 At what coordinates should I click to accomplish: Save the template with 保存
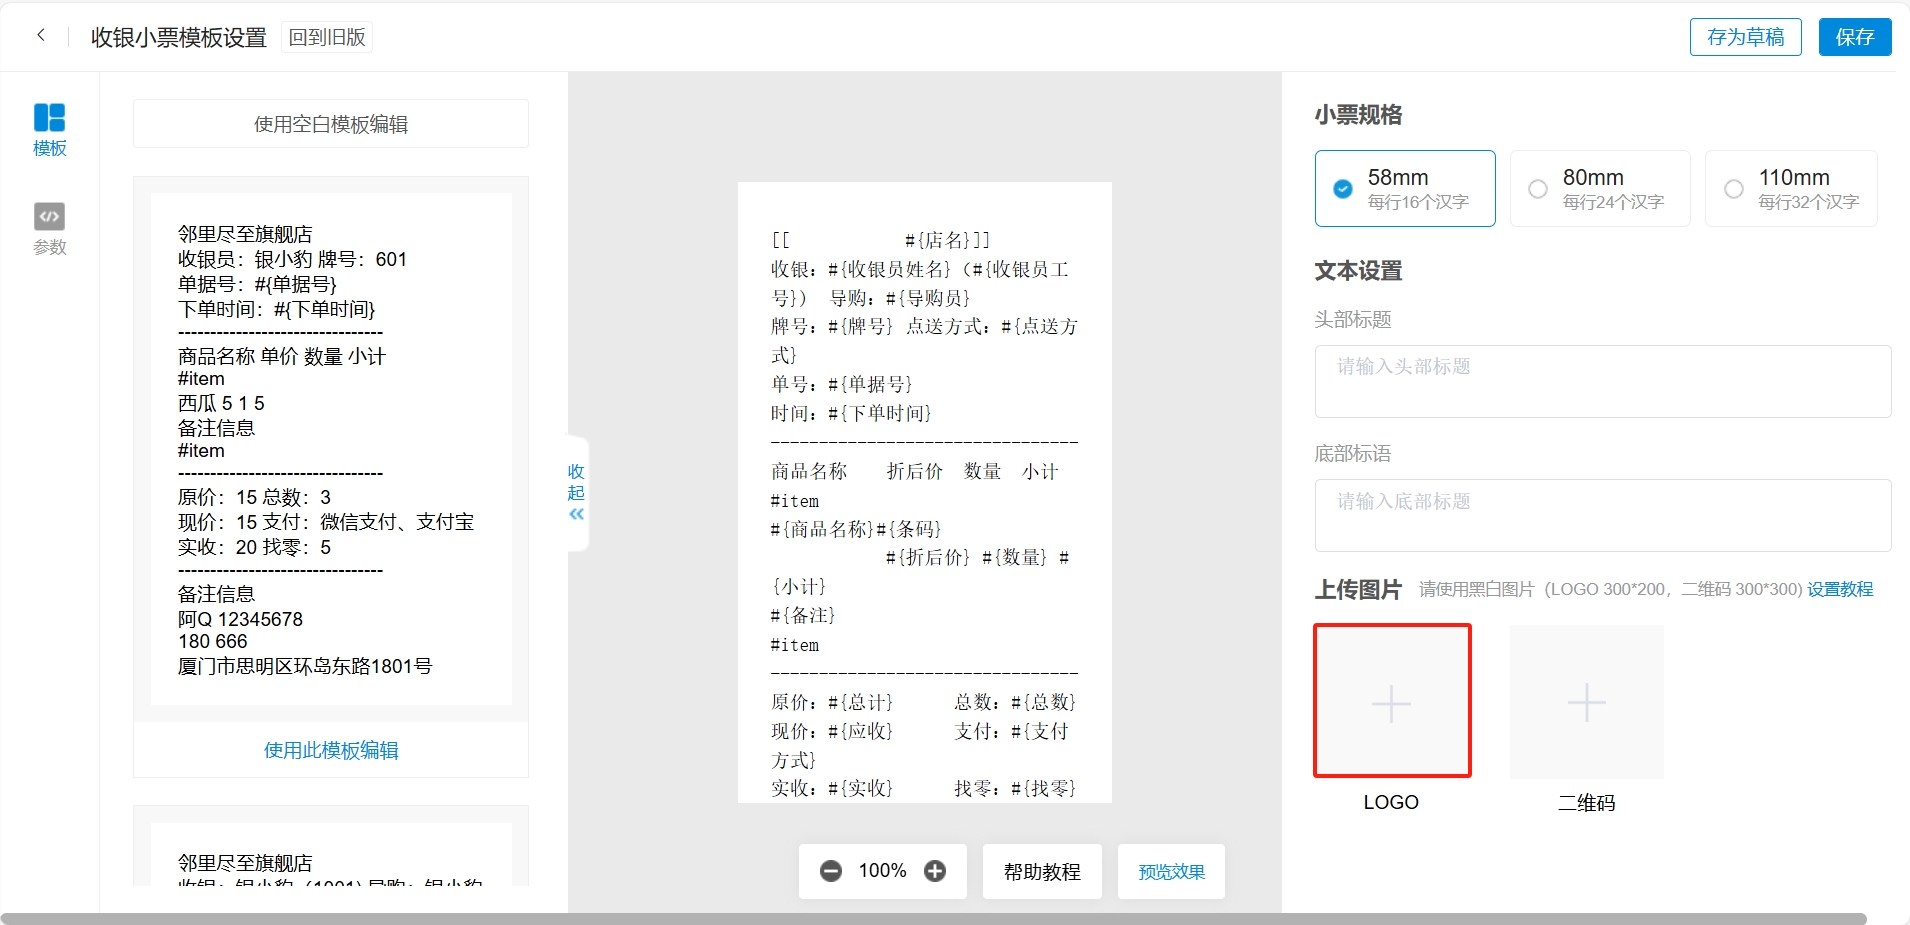1854,37
